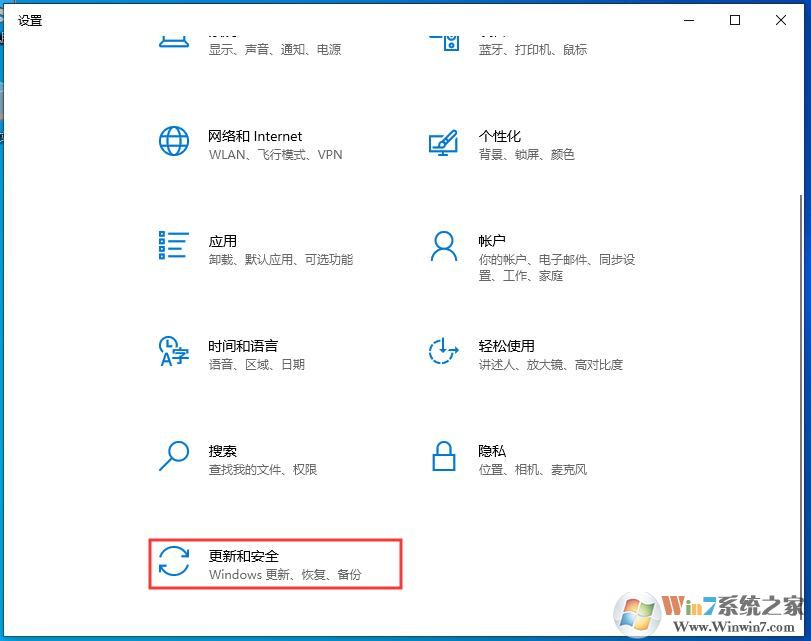
Task: Open 应用 apps list icon
Action: [x=174, y=246]
